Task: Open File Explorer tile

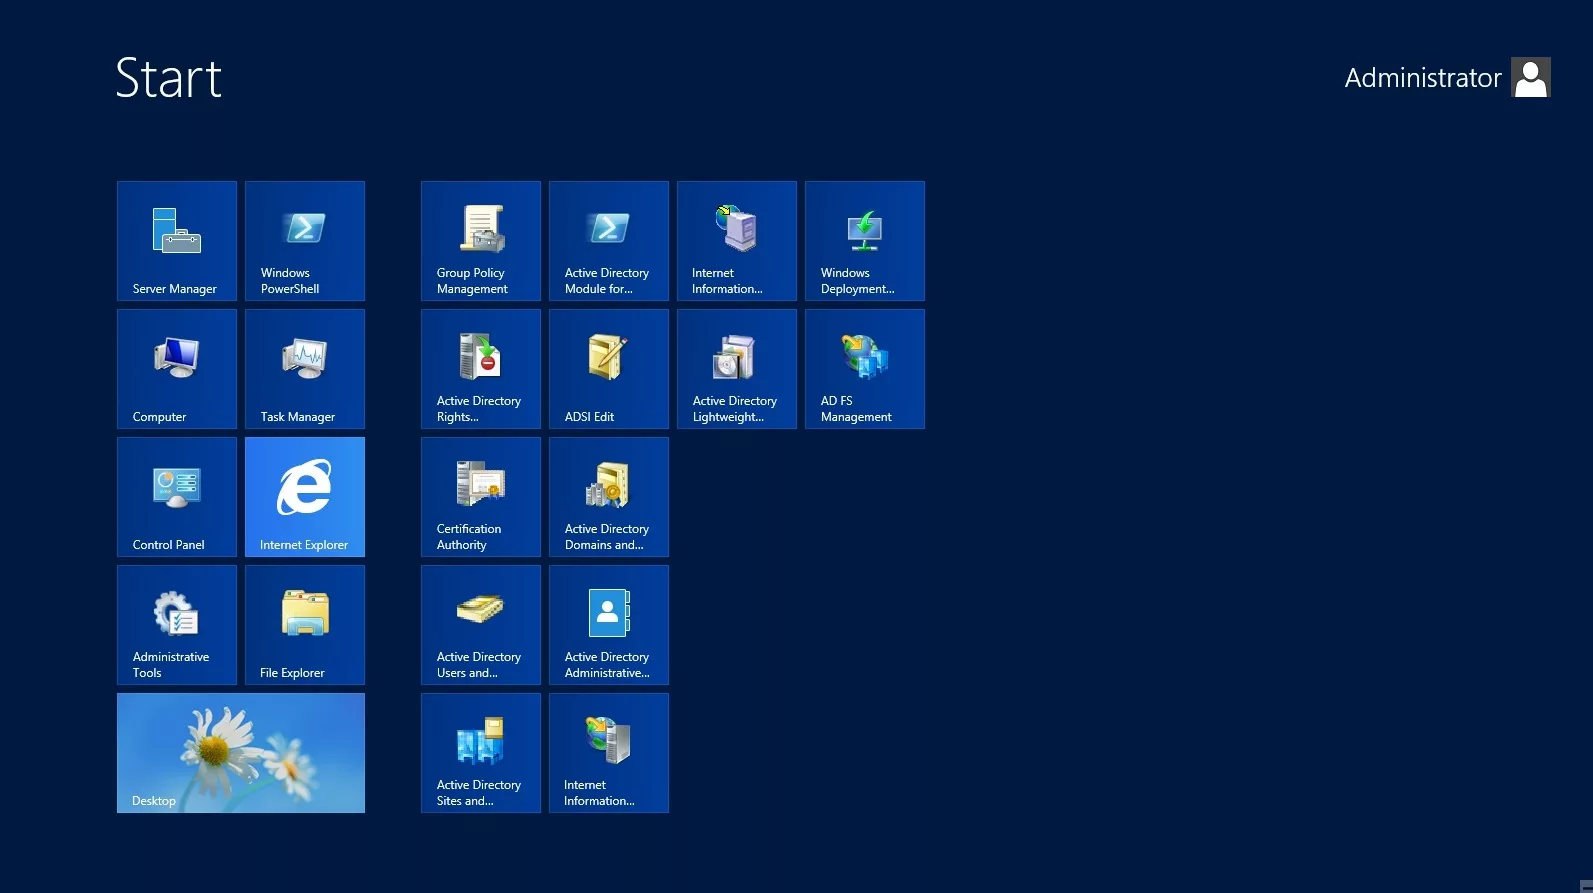Action: 305,625
